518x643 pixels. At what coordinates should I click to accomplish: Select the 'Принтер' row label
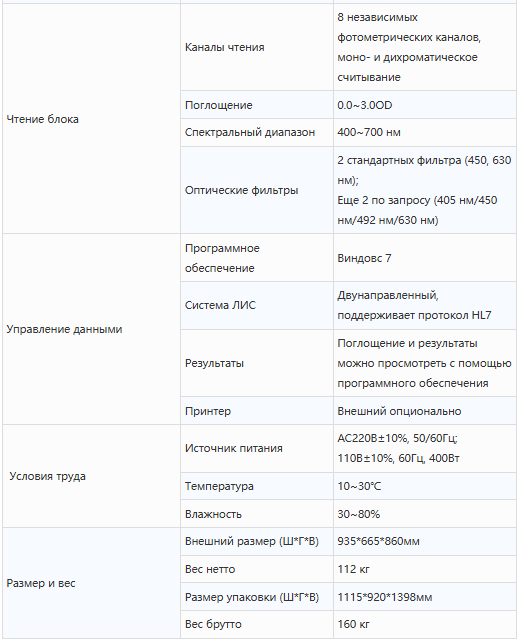(x=208, y=411)
